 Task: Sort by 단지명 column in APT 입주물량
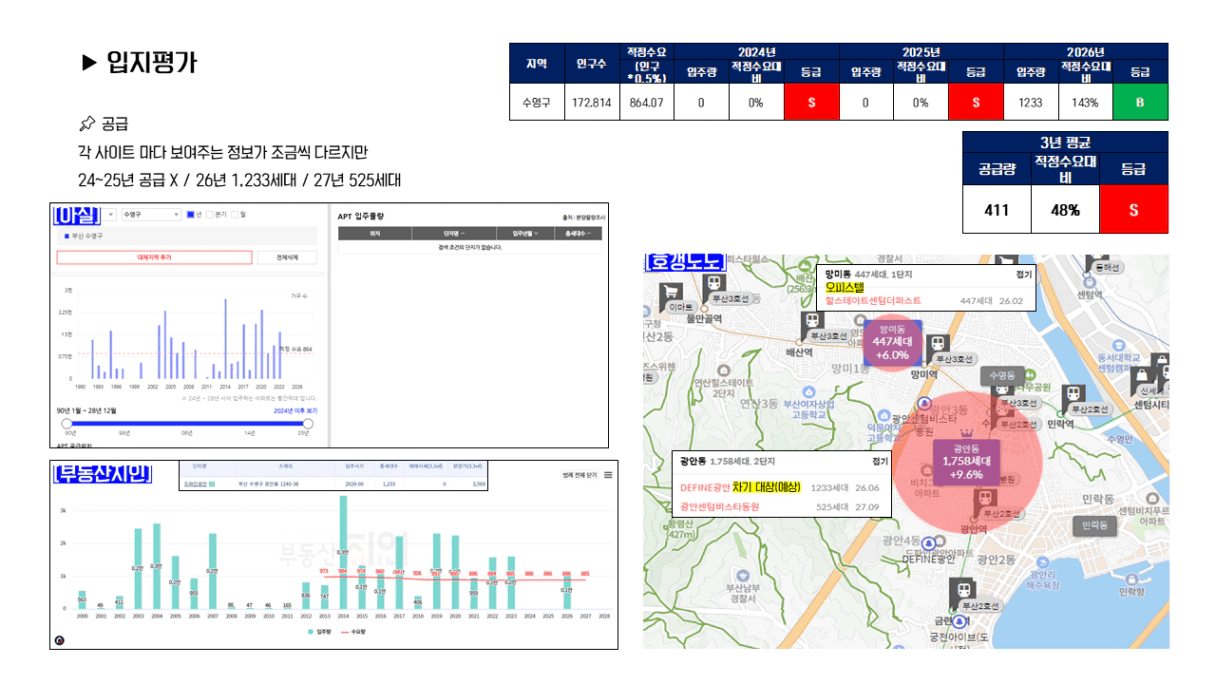coord(454,233)
